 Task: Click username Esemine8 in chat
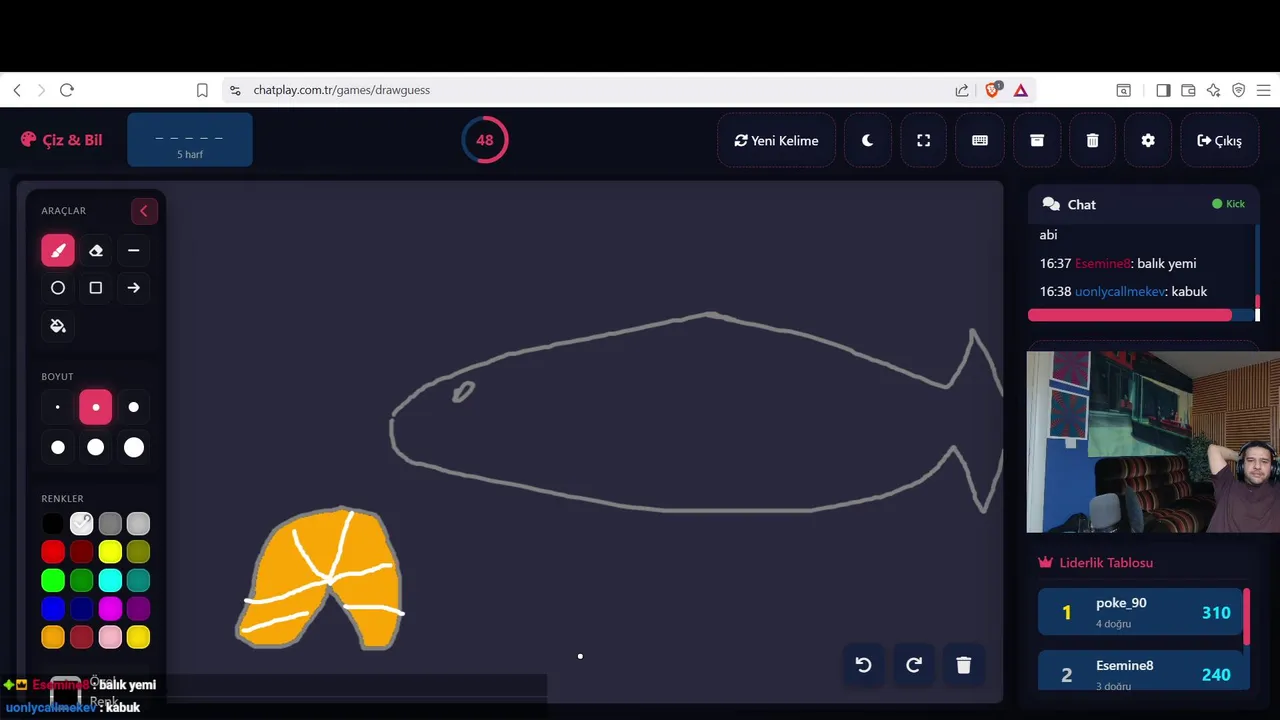pos(1102,264)
